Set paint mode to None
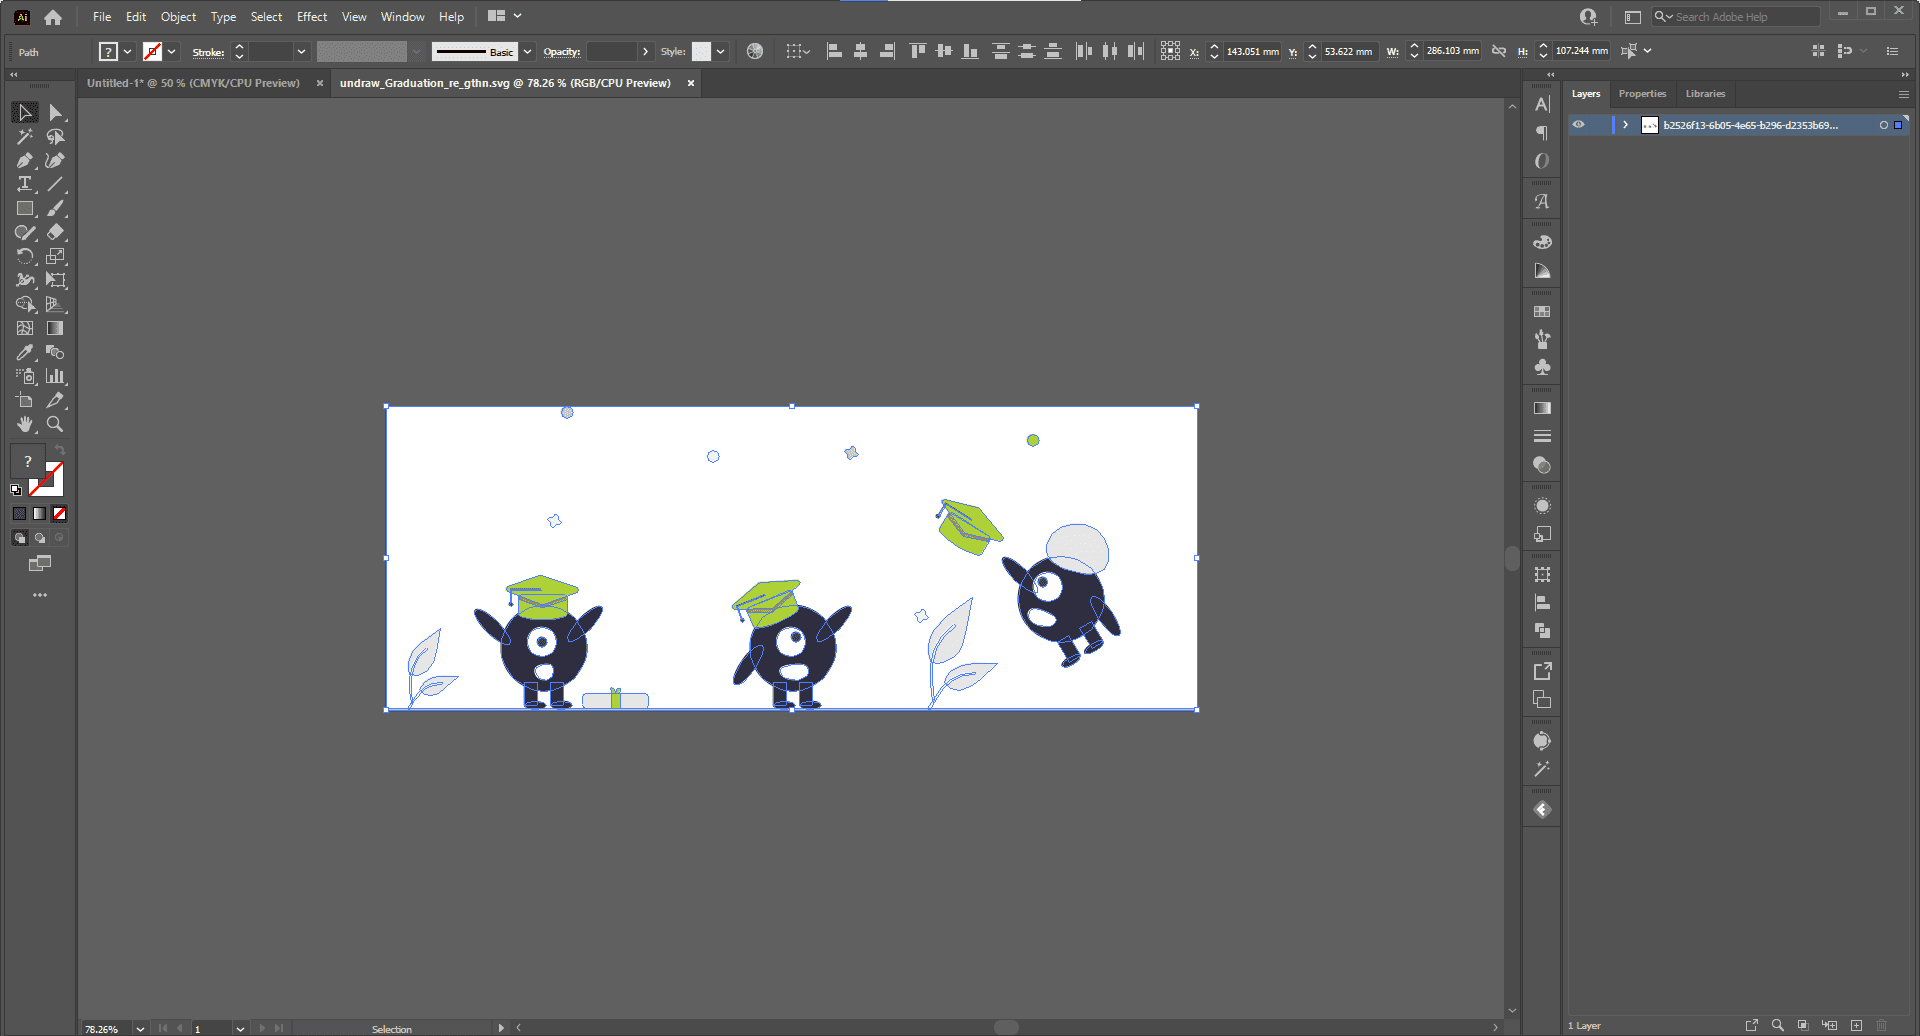Image resolution: width=1920 pixels, height=1036 pixels. click(59, 514)
